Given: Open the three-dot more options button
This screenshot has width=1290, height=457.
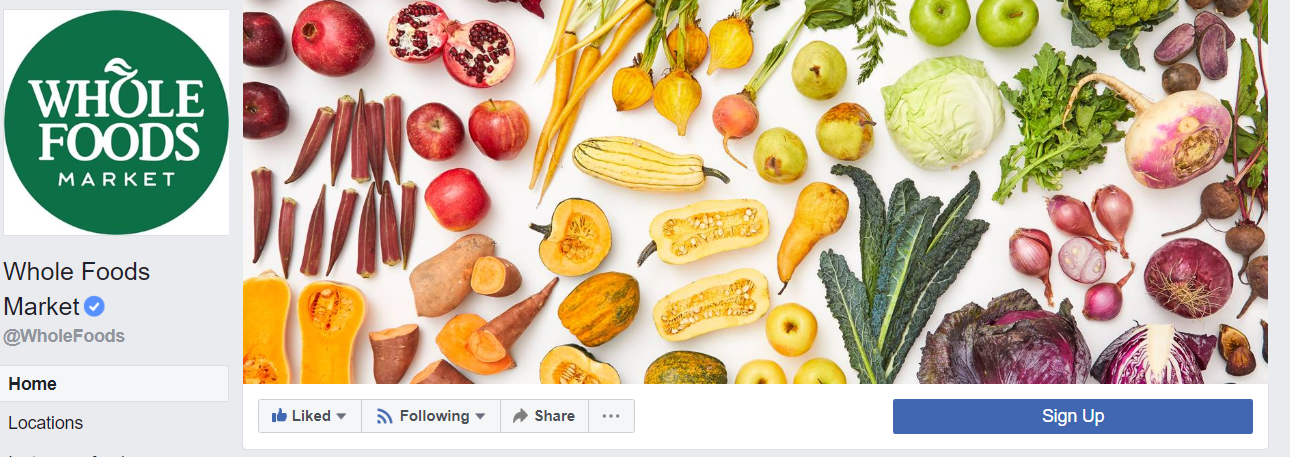Looking at the screenshot, I should tap(611, 416).
